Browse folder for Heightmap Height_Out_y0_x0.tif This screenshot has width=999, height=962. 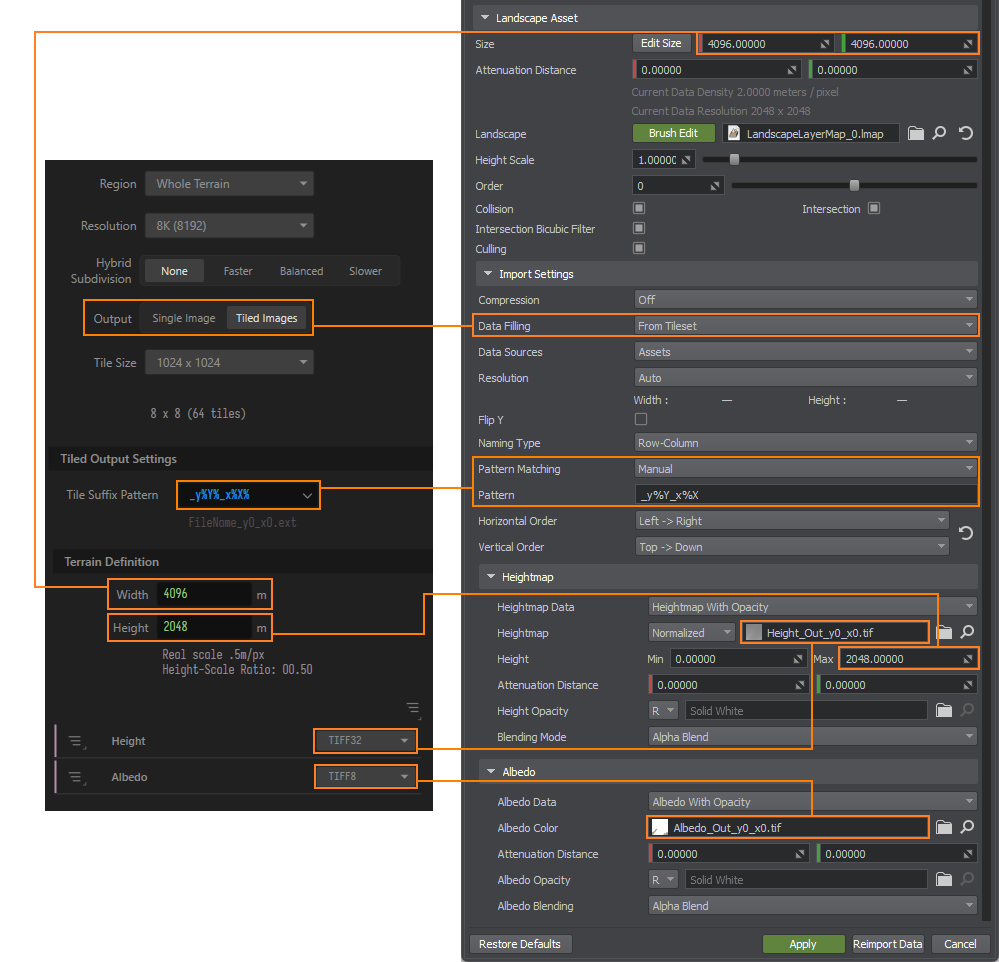pyautogui.click(x=944, y=632)
